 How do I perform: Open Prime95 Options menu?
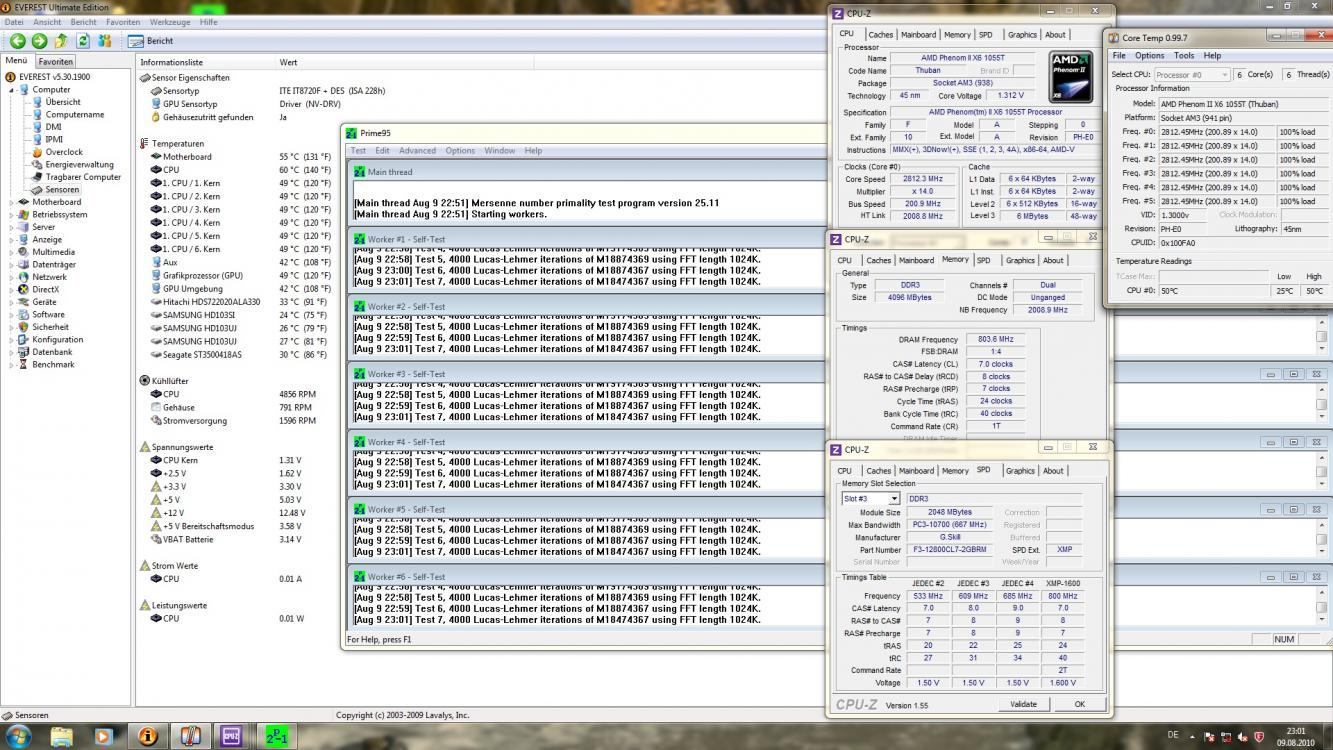[x=460, y=151]
